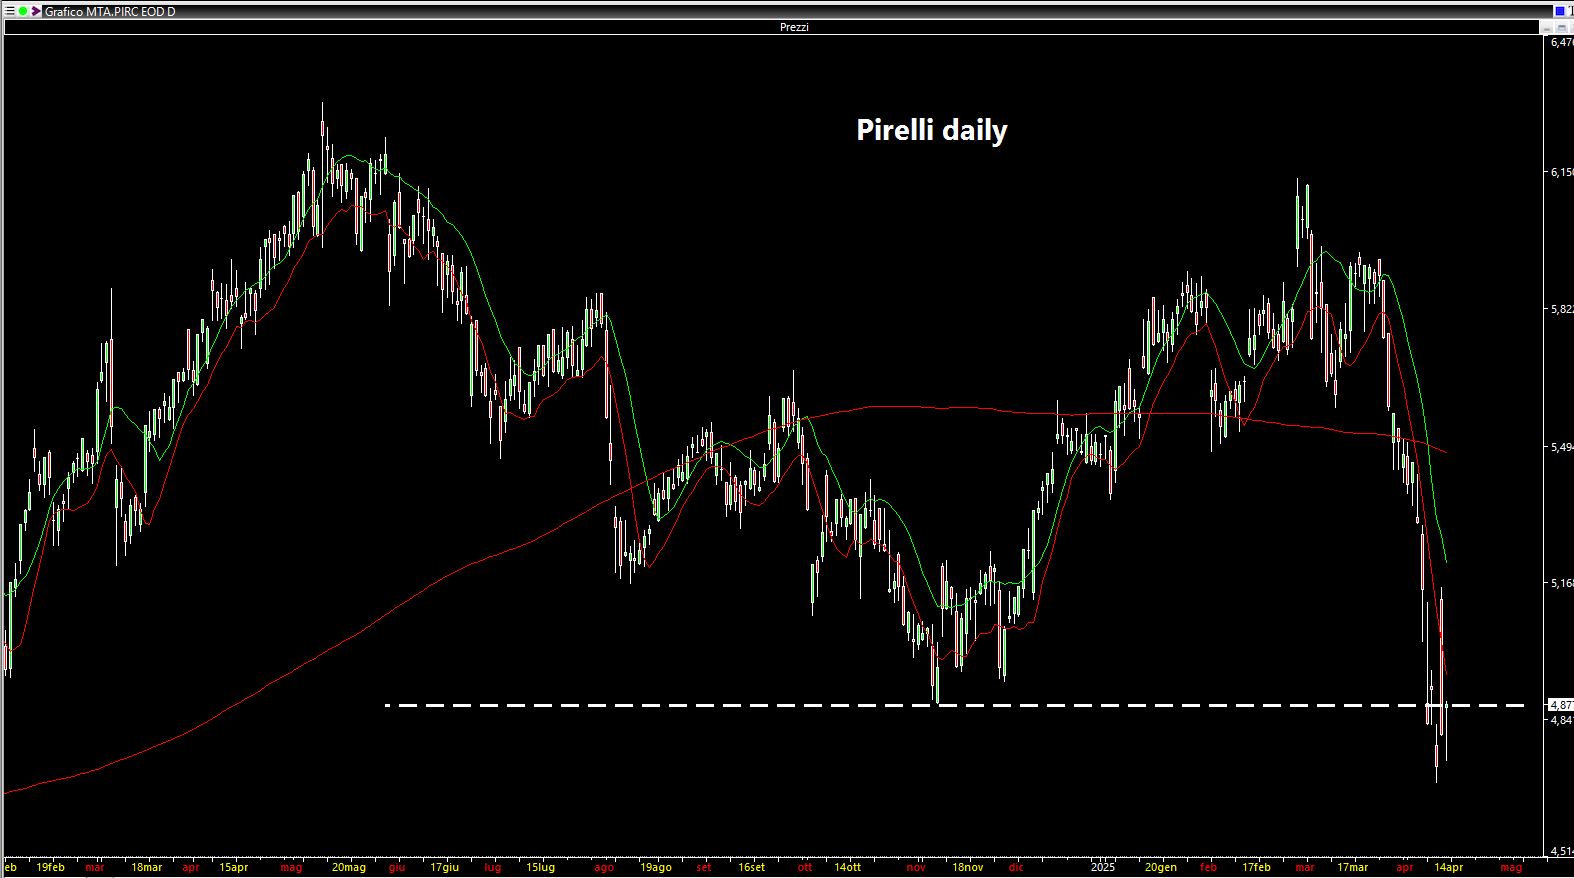Click the dic month label
The image size is (1574, 878).
point(1016,867)
